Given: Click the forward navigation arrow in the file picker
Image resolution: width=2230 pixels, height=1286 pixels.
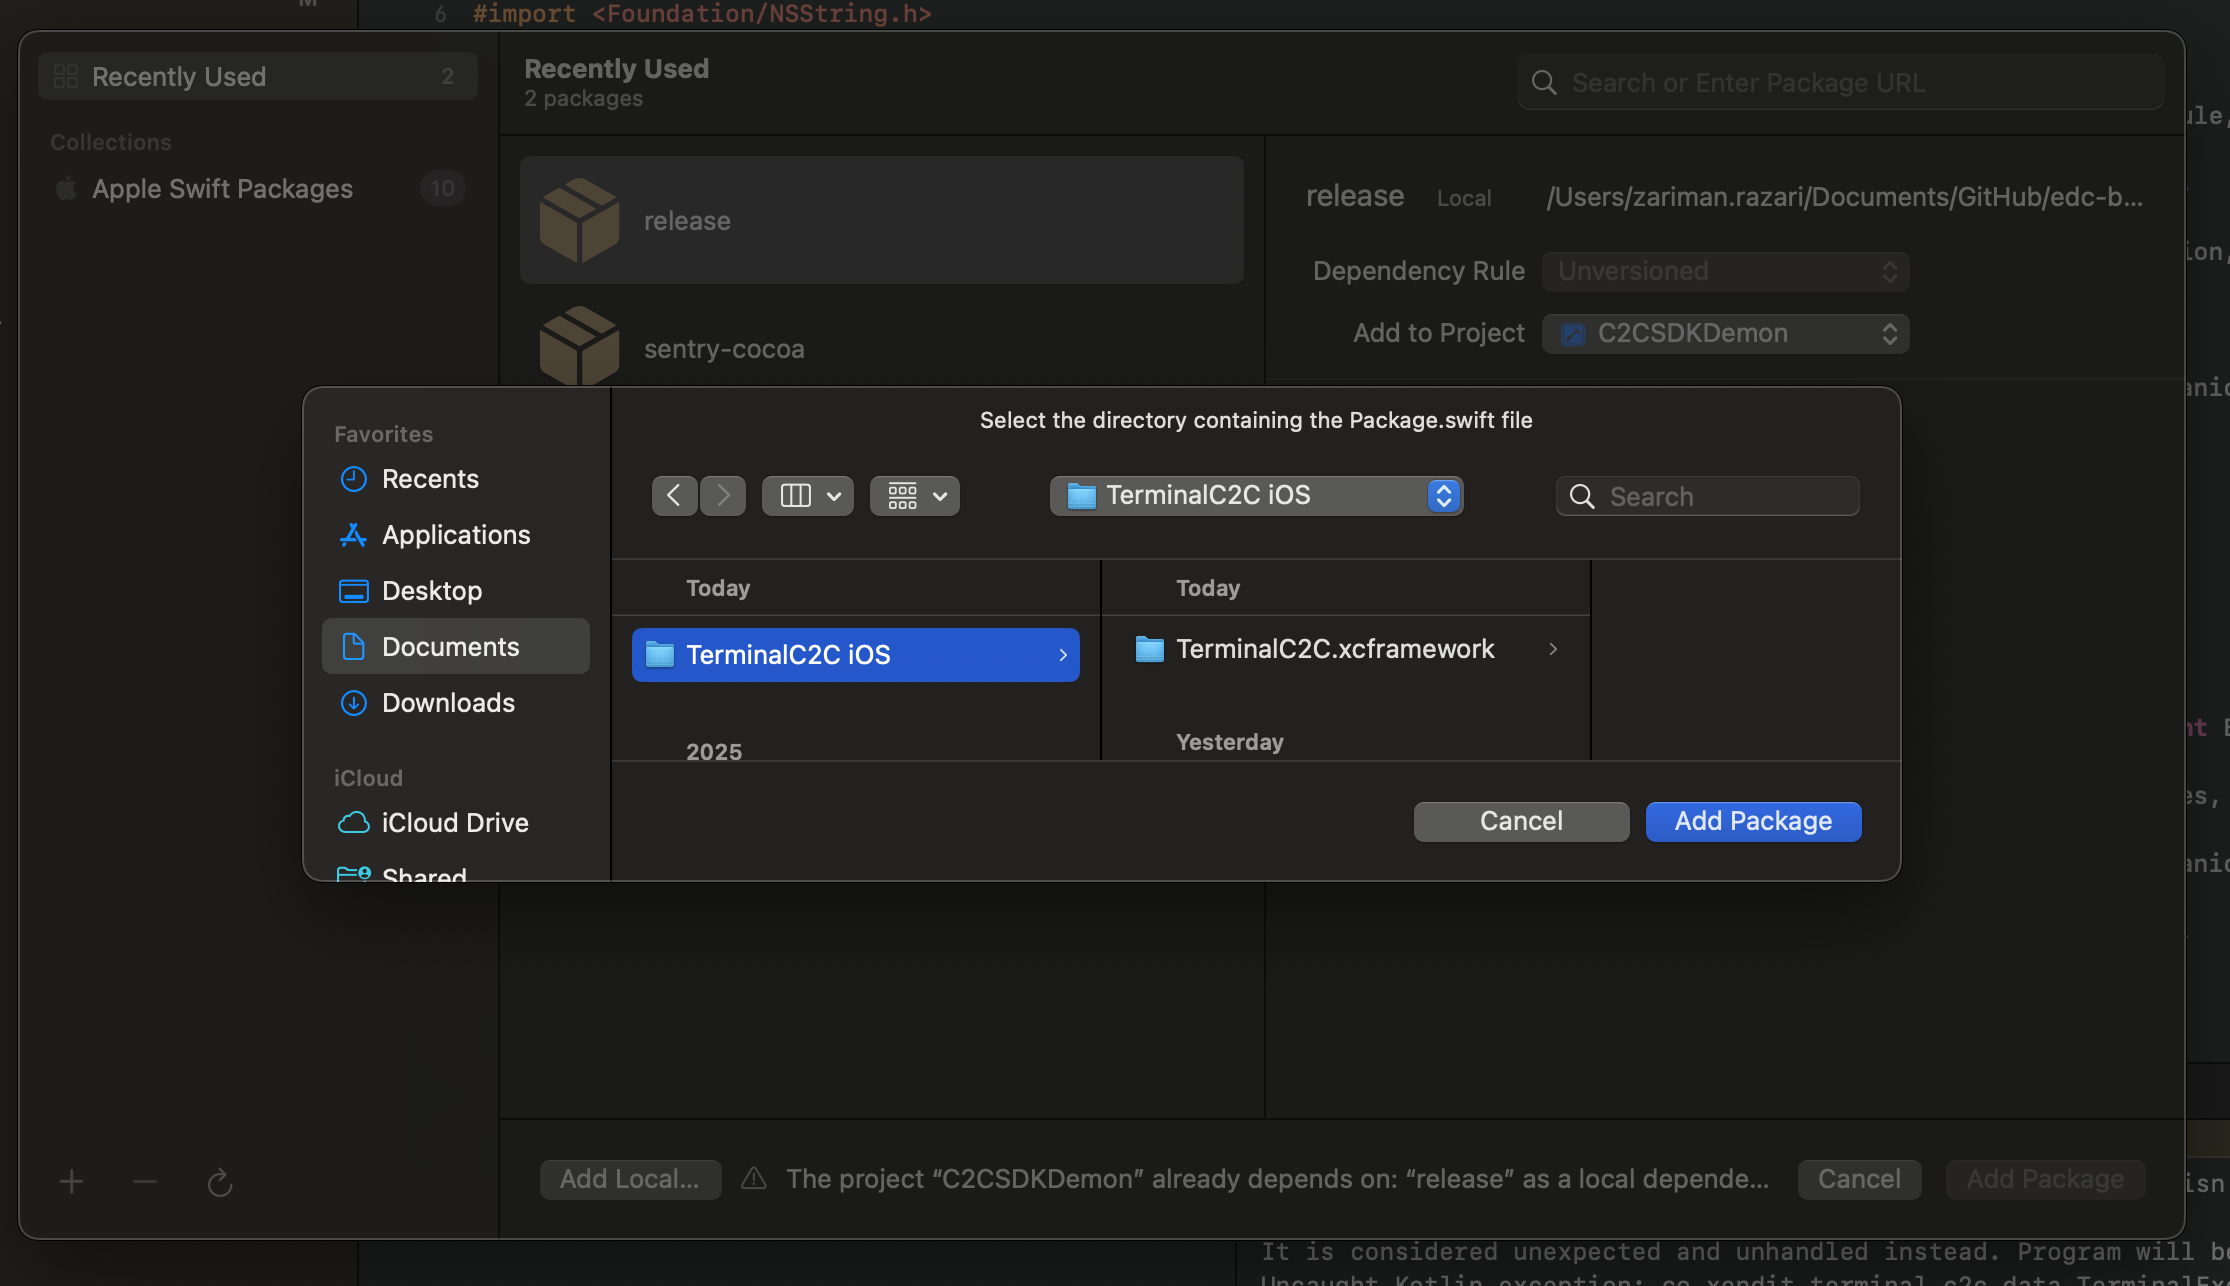Looking at the screenshot, I should coord(722,495).
